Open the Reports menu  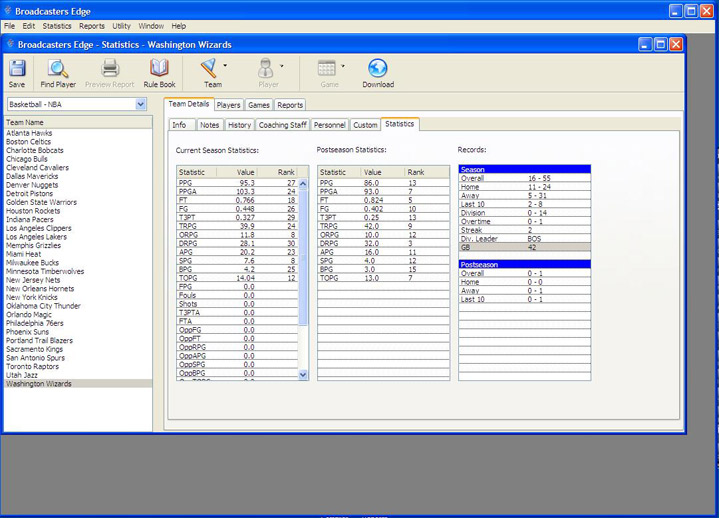92,26
